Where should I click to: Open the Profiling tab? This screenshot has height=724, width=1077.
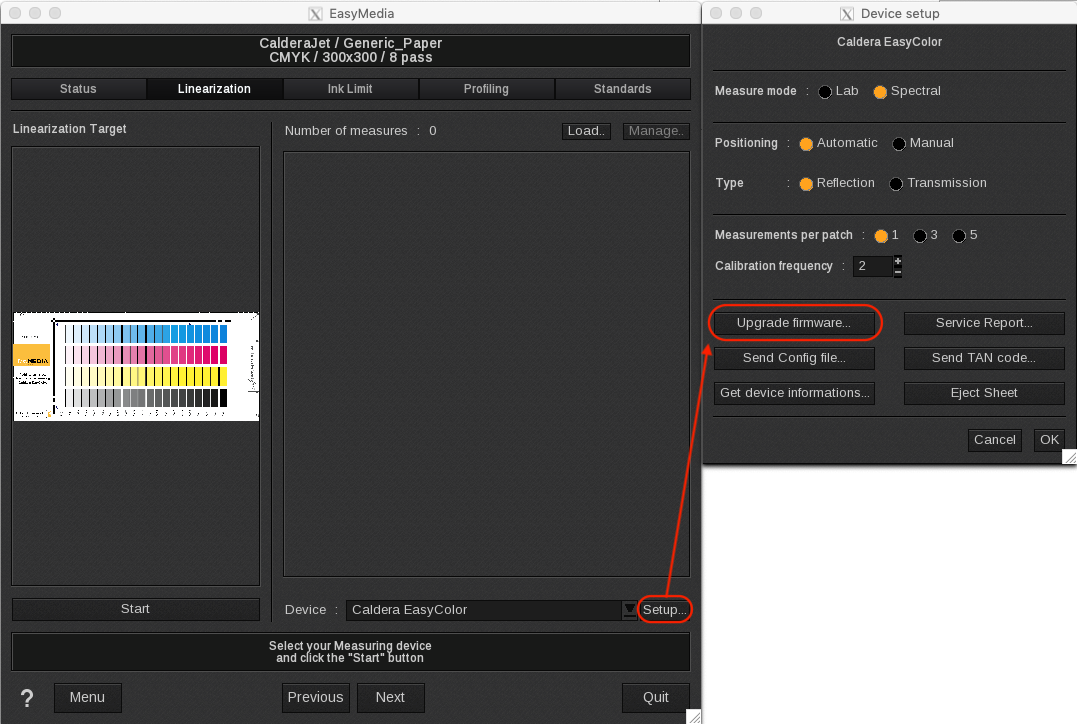[486, 89]
